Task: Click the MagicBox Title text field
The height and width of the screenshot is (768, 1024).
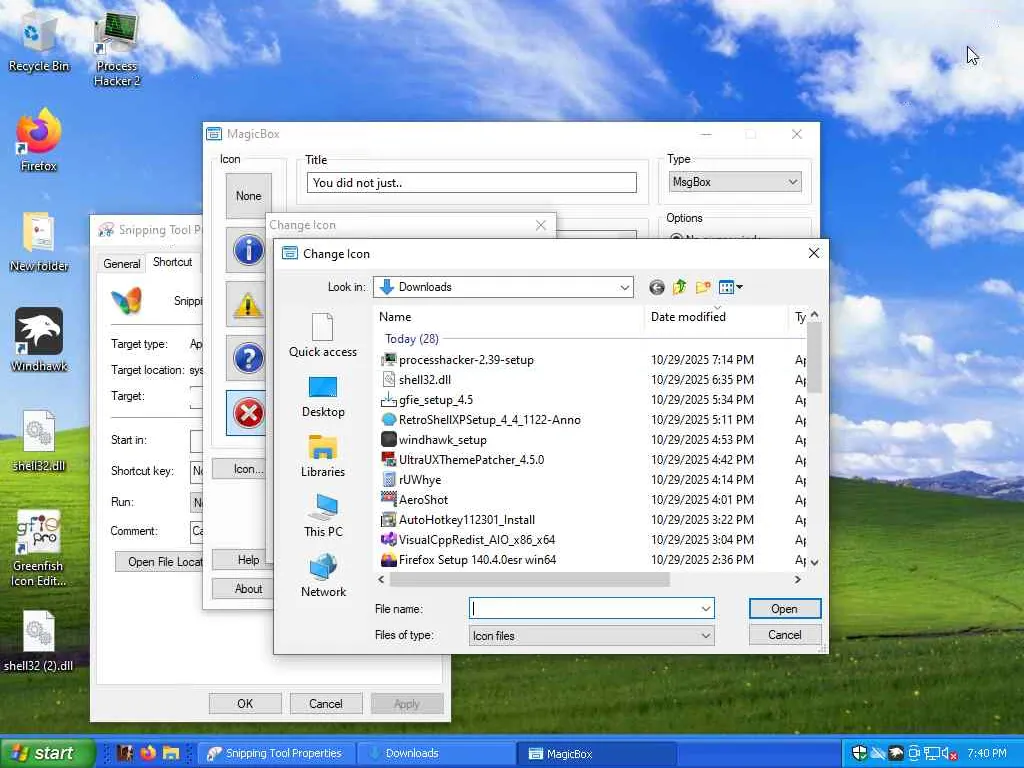Action: pyautogui.click(x=472, y=183)
